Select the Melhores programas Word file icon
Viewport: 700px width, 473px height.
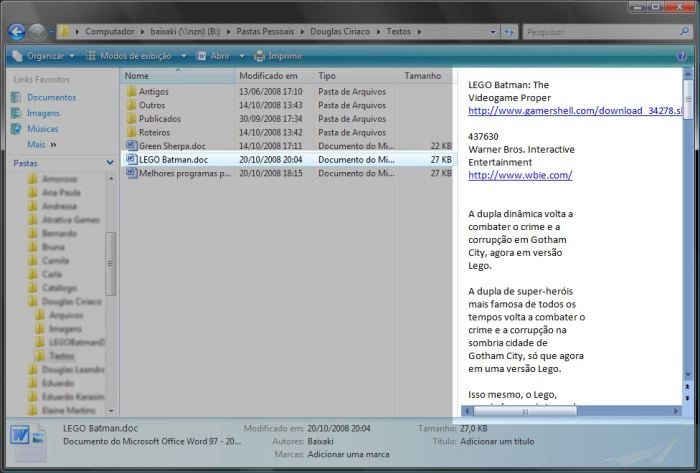pyautogui.click(x=131, y=173)
